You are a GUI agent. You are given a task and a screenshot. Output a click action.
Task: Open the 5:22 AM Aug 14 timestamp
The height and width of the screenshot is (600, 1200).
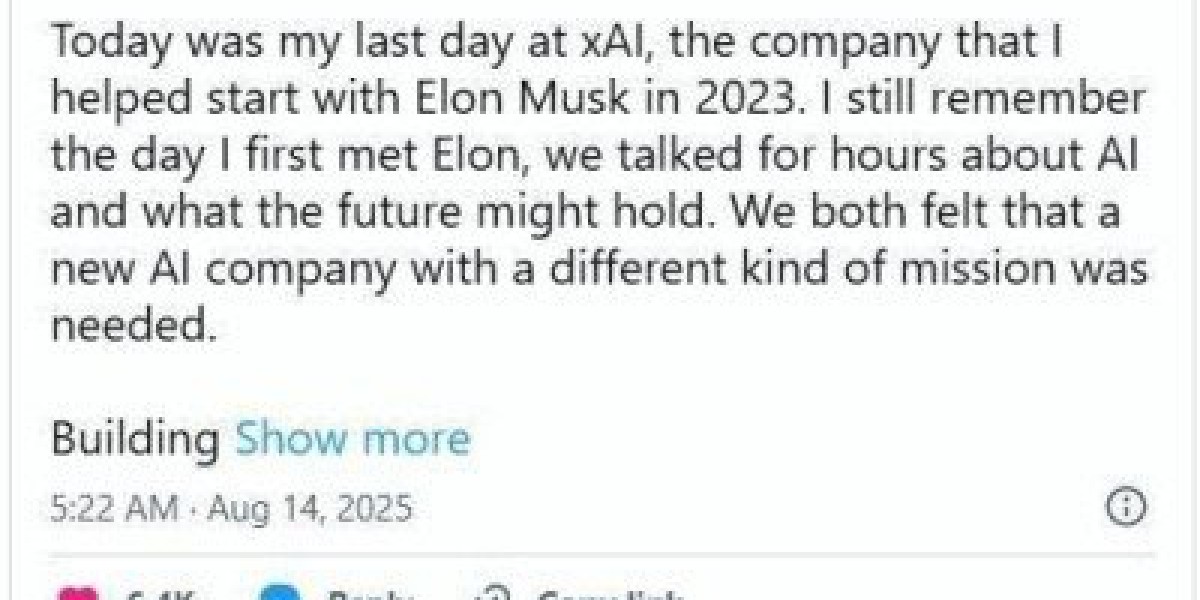(231, 508)
